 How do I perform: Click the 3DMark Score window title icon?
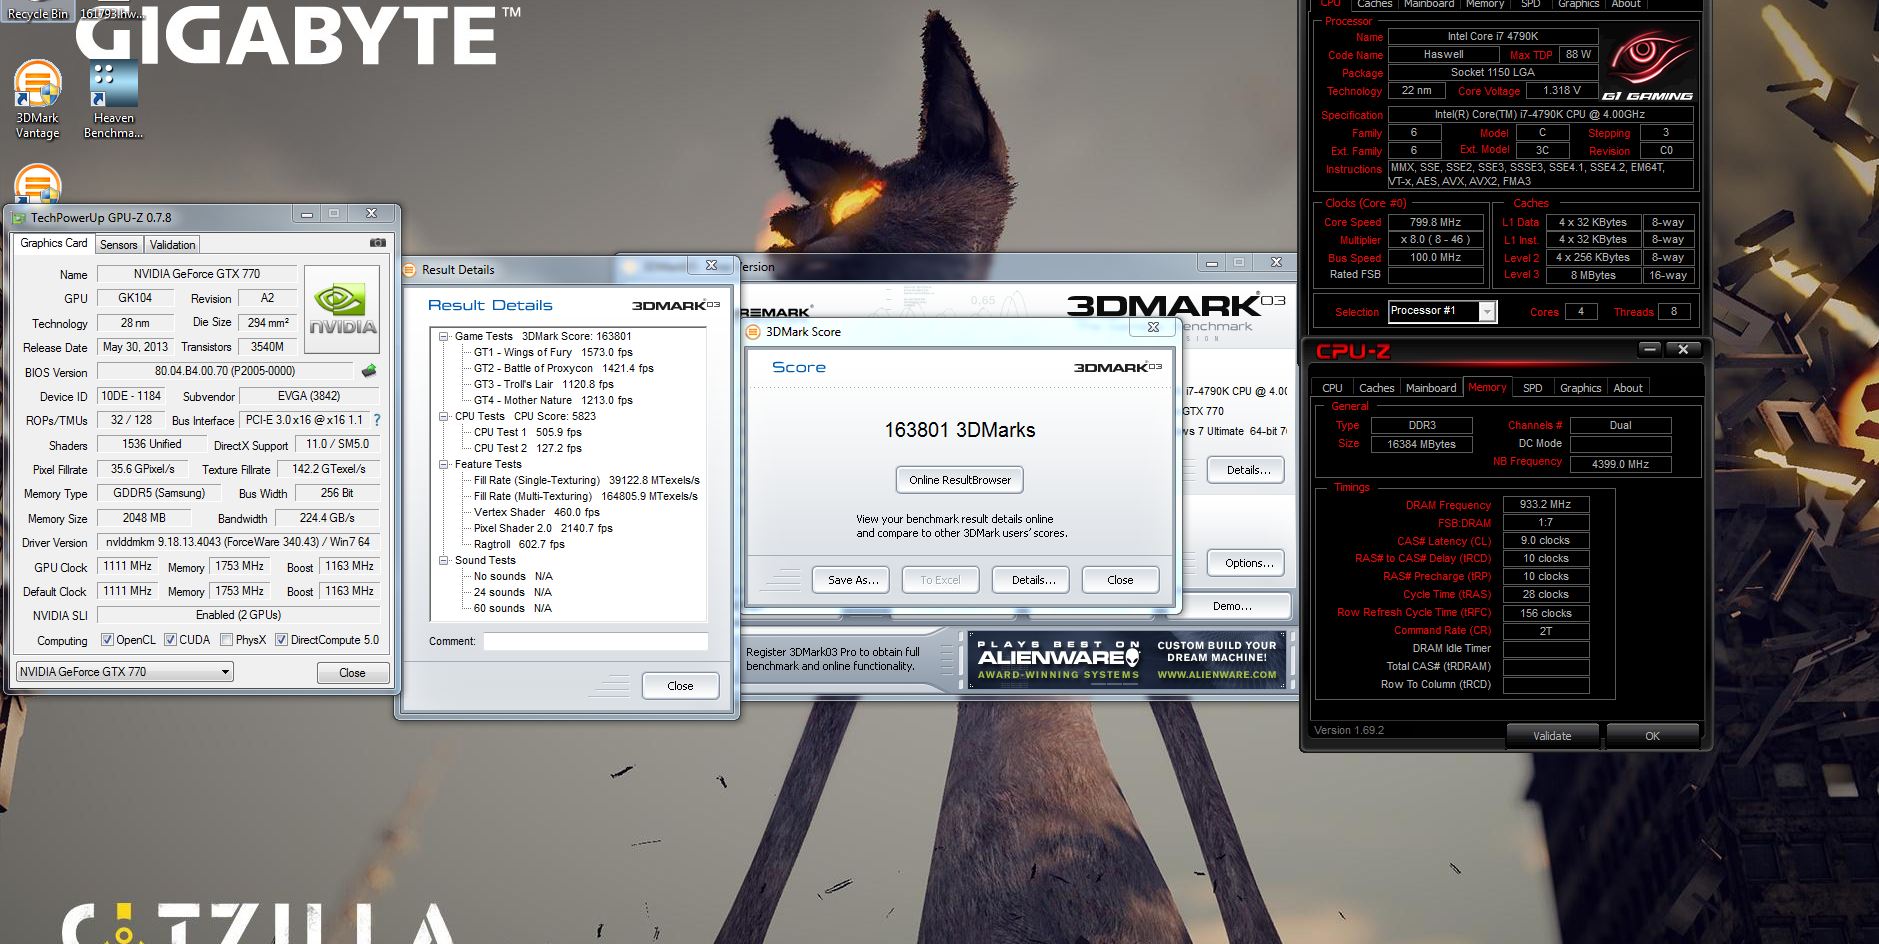(x=754, y=332)
